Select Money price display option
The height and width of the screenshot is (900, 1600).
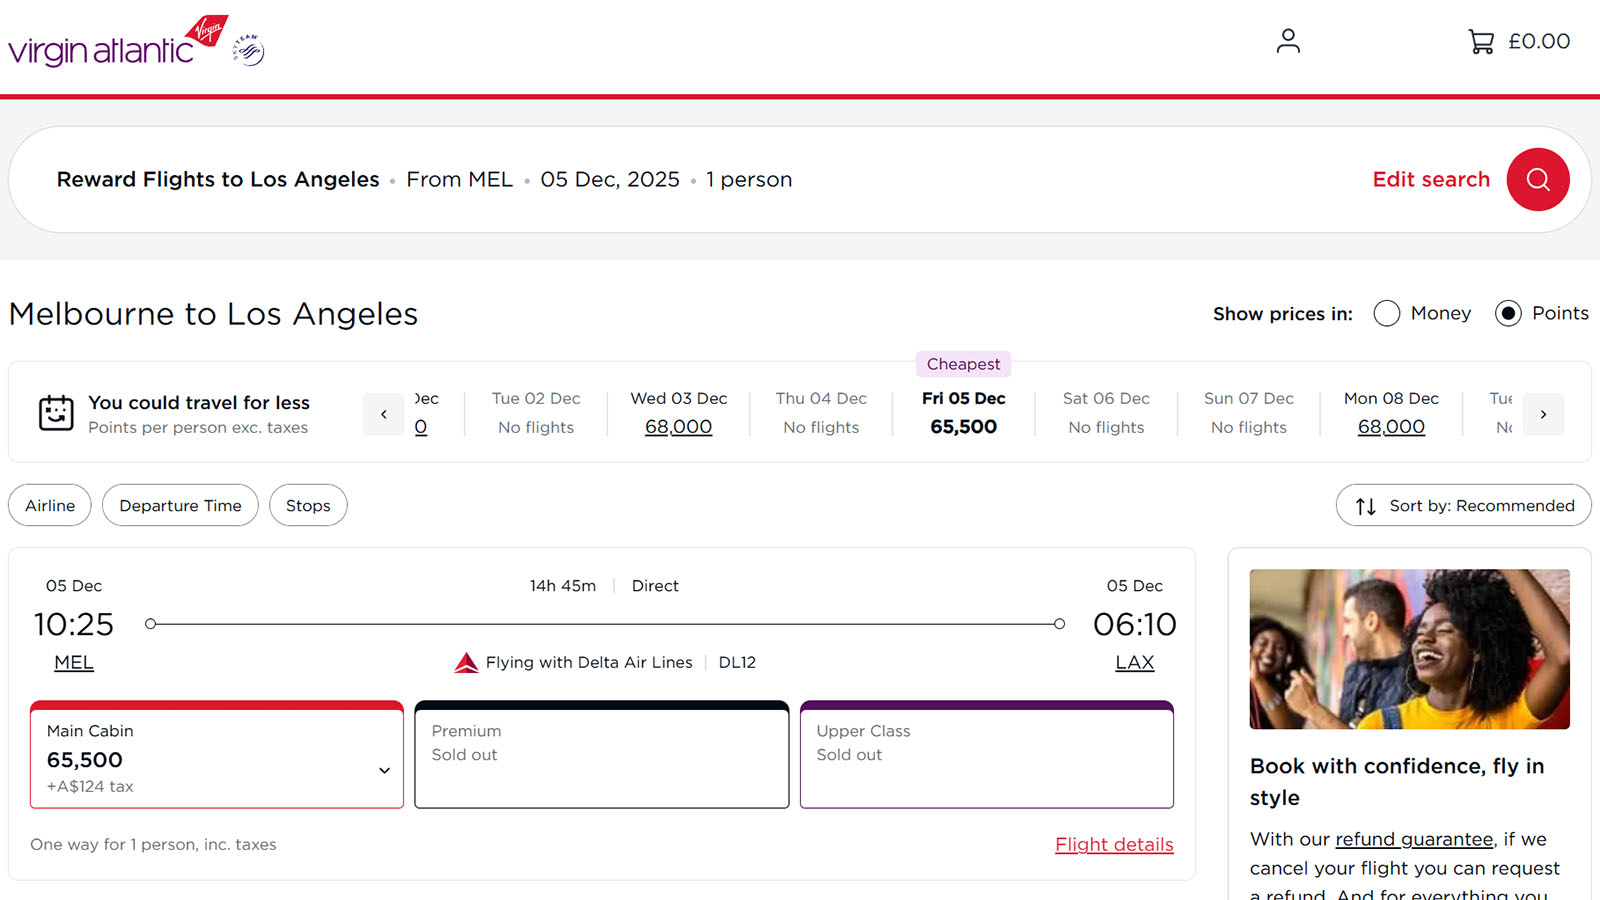(1387, 313)
